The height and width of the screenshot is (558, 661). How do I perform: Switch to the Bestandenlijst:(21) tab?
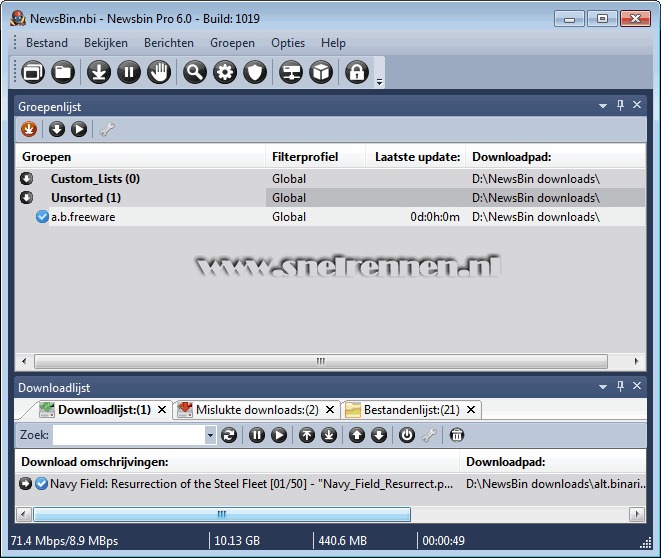coord(411,410)
